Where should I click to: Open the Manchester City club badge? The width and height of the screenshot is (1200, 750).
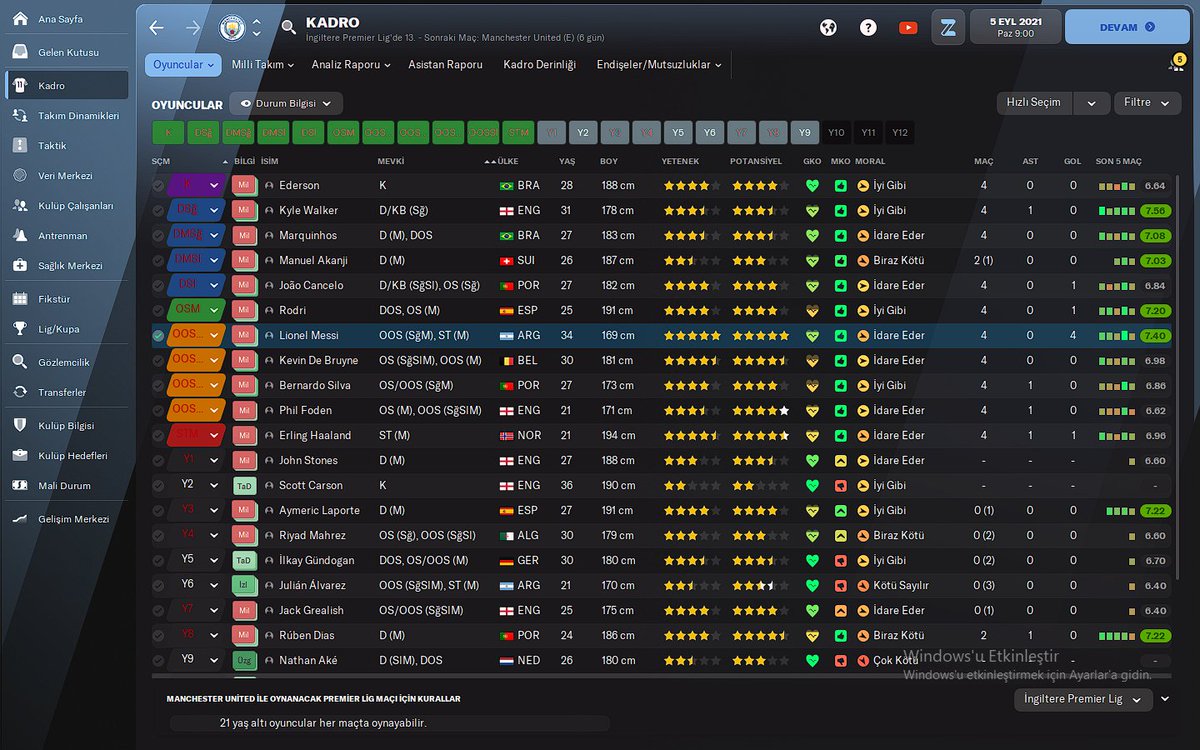[x=231, y=28]
